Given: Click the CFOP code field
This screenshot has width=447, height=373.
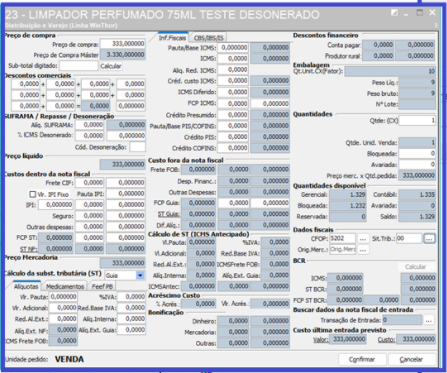Looking at the screenshot, I should click(343, 238).
